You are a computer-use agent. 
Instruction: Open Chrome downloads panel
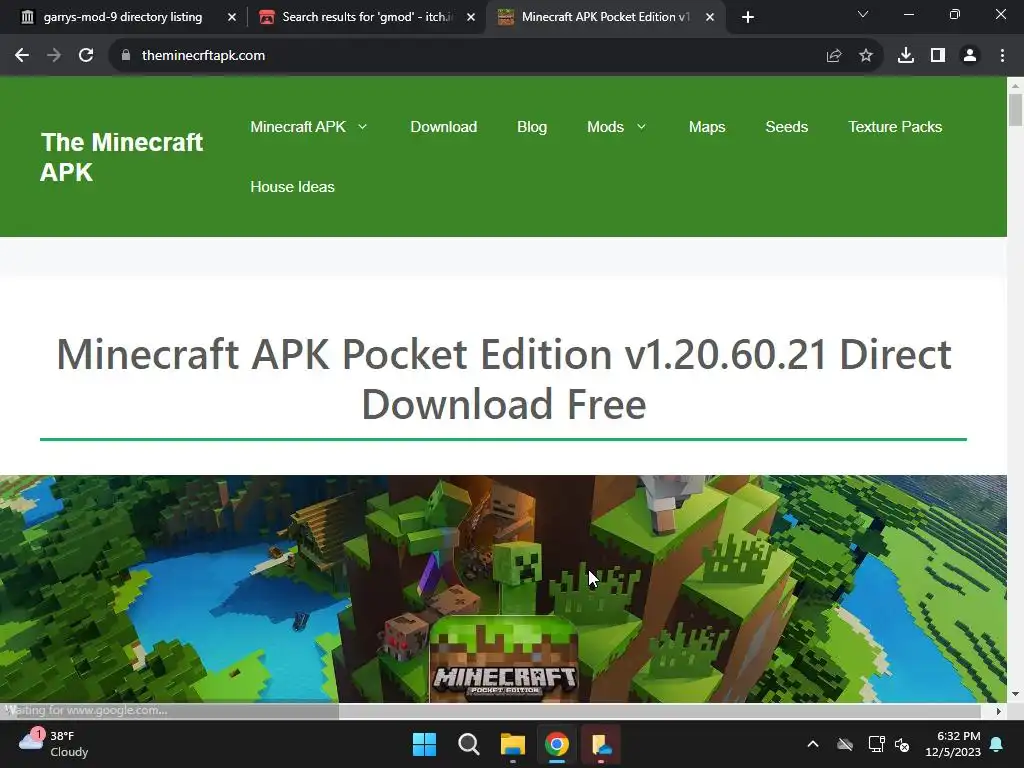tap(906, 56)
